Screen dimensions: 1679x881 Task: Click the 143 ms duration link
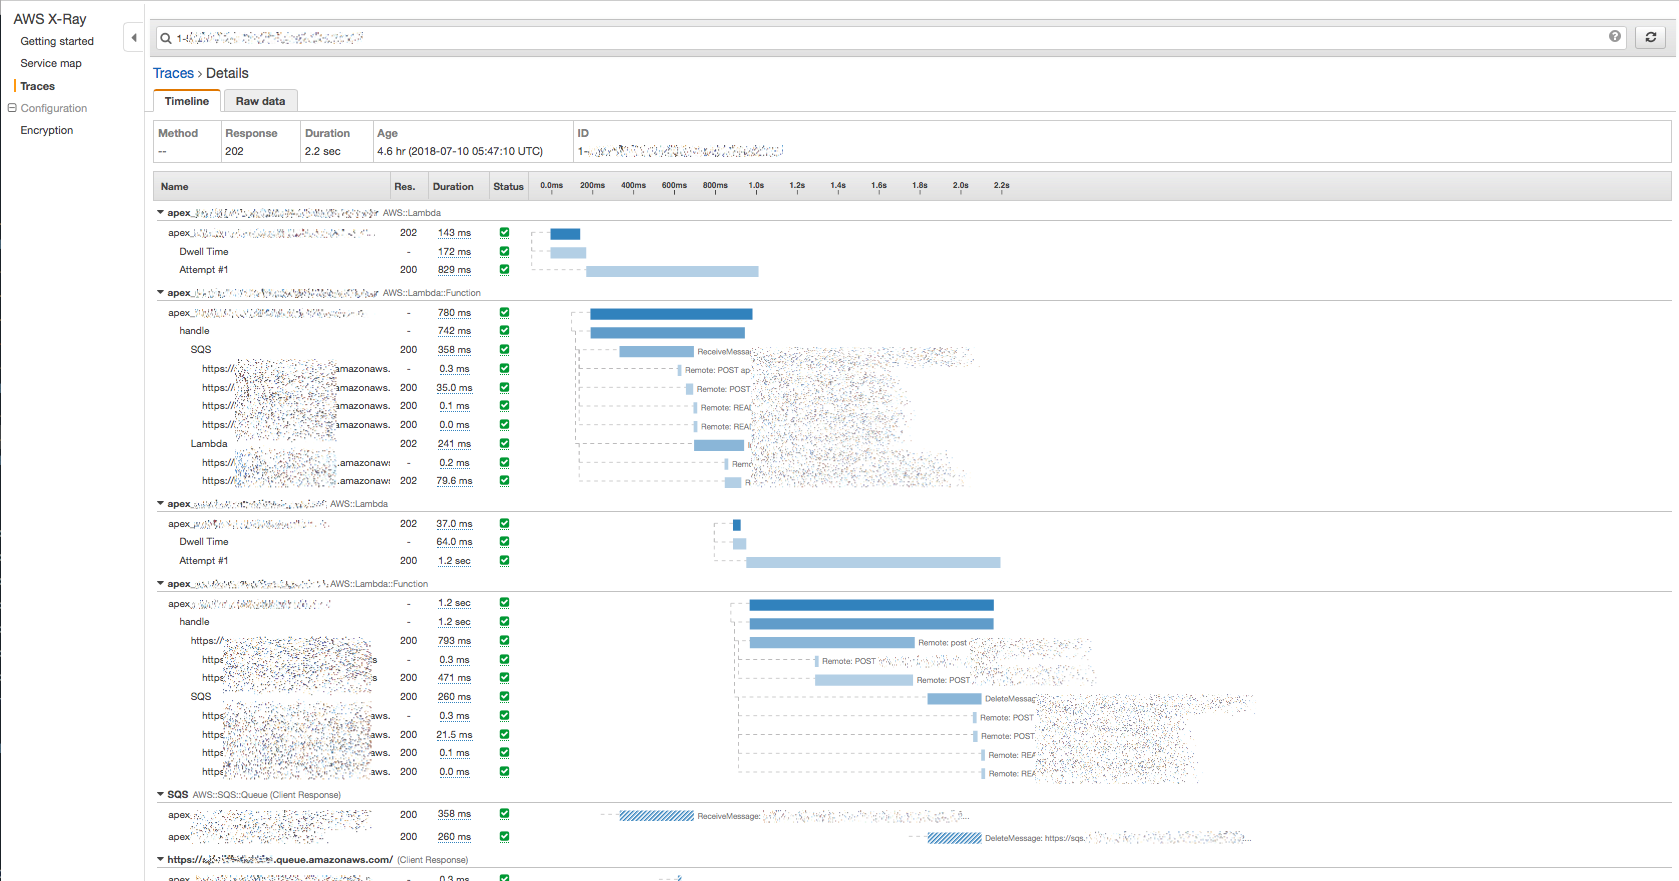point(454,233)
